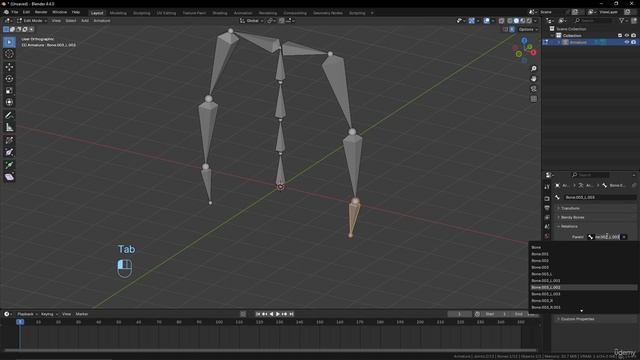The image size is (640, 360).
Task: Toggle show overlays button
Action: 487,20
